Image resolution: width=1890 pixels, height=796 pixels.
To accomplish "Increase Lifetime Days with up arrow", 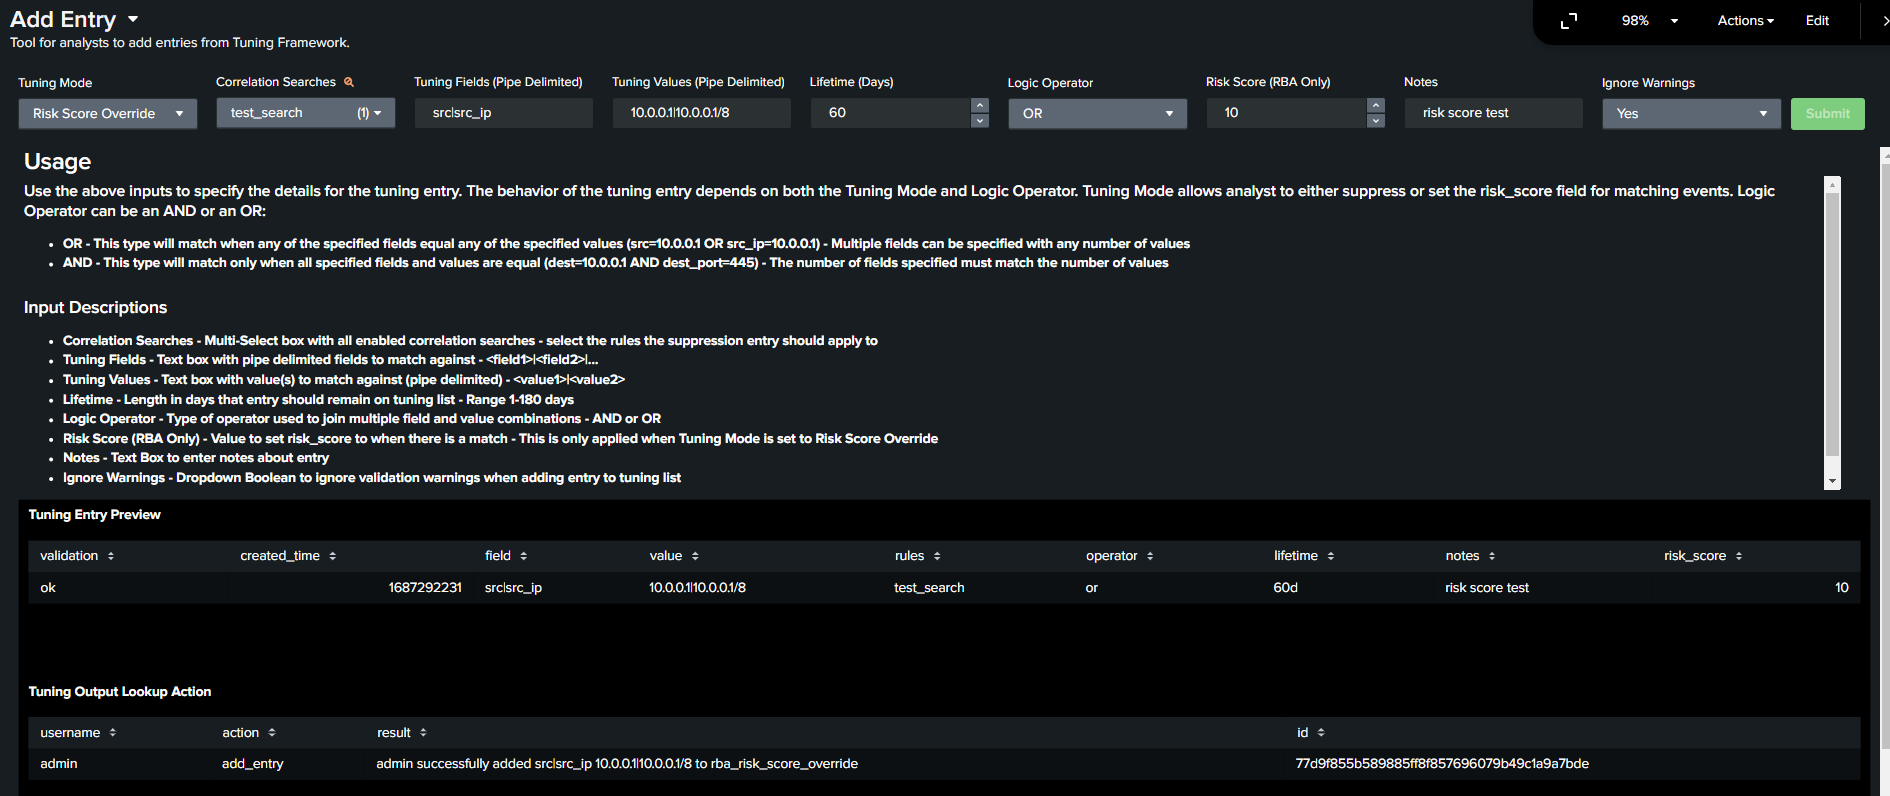I will pos(980,105).
